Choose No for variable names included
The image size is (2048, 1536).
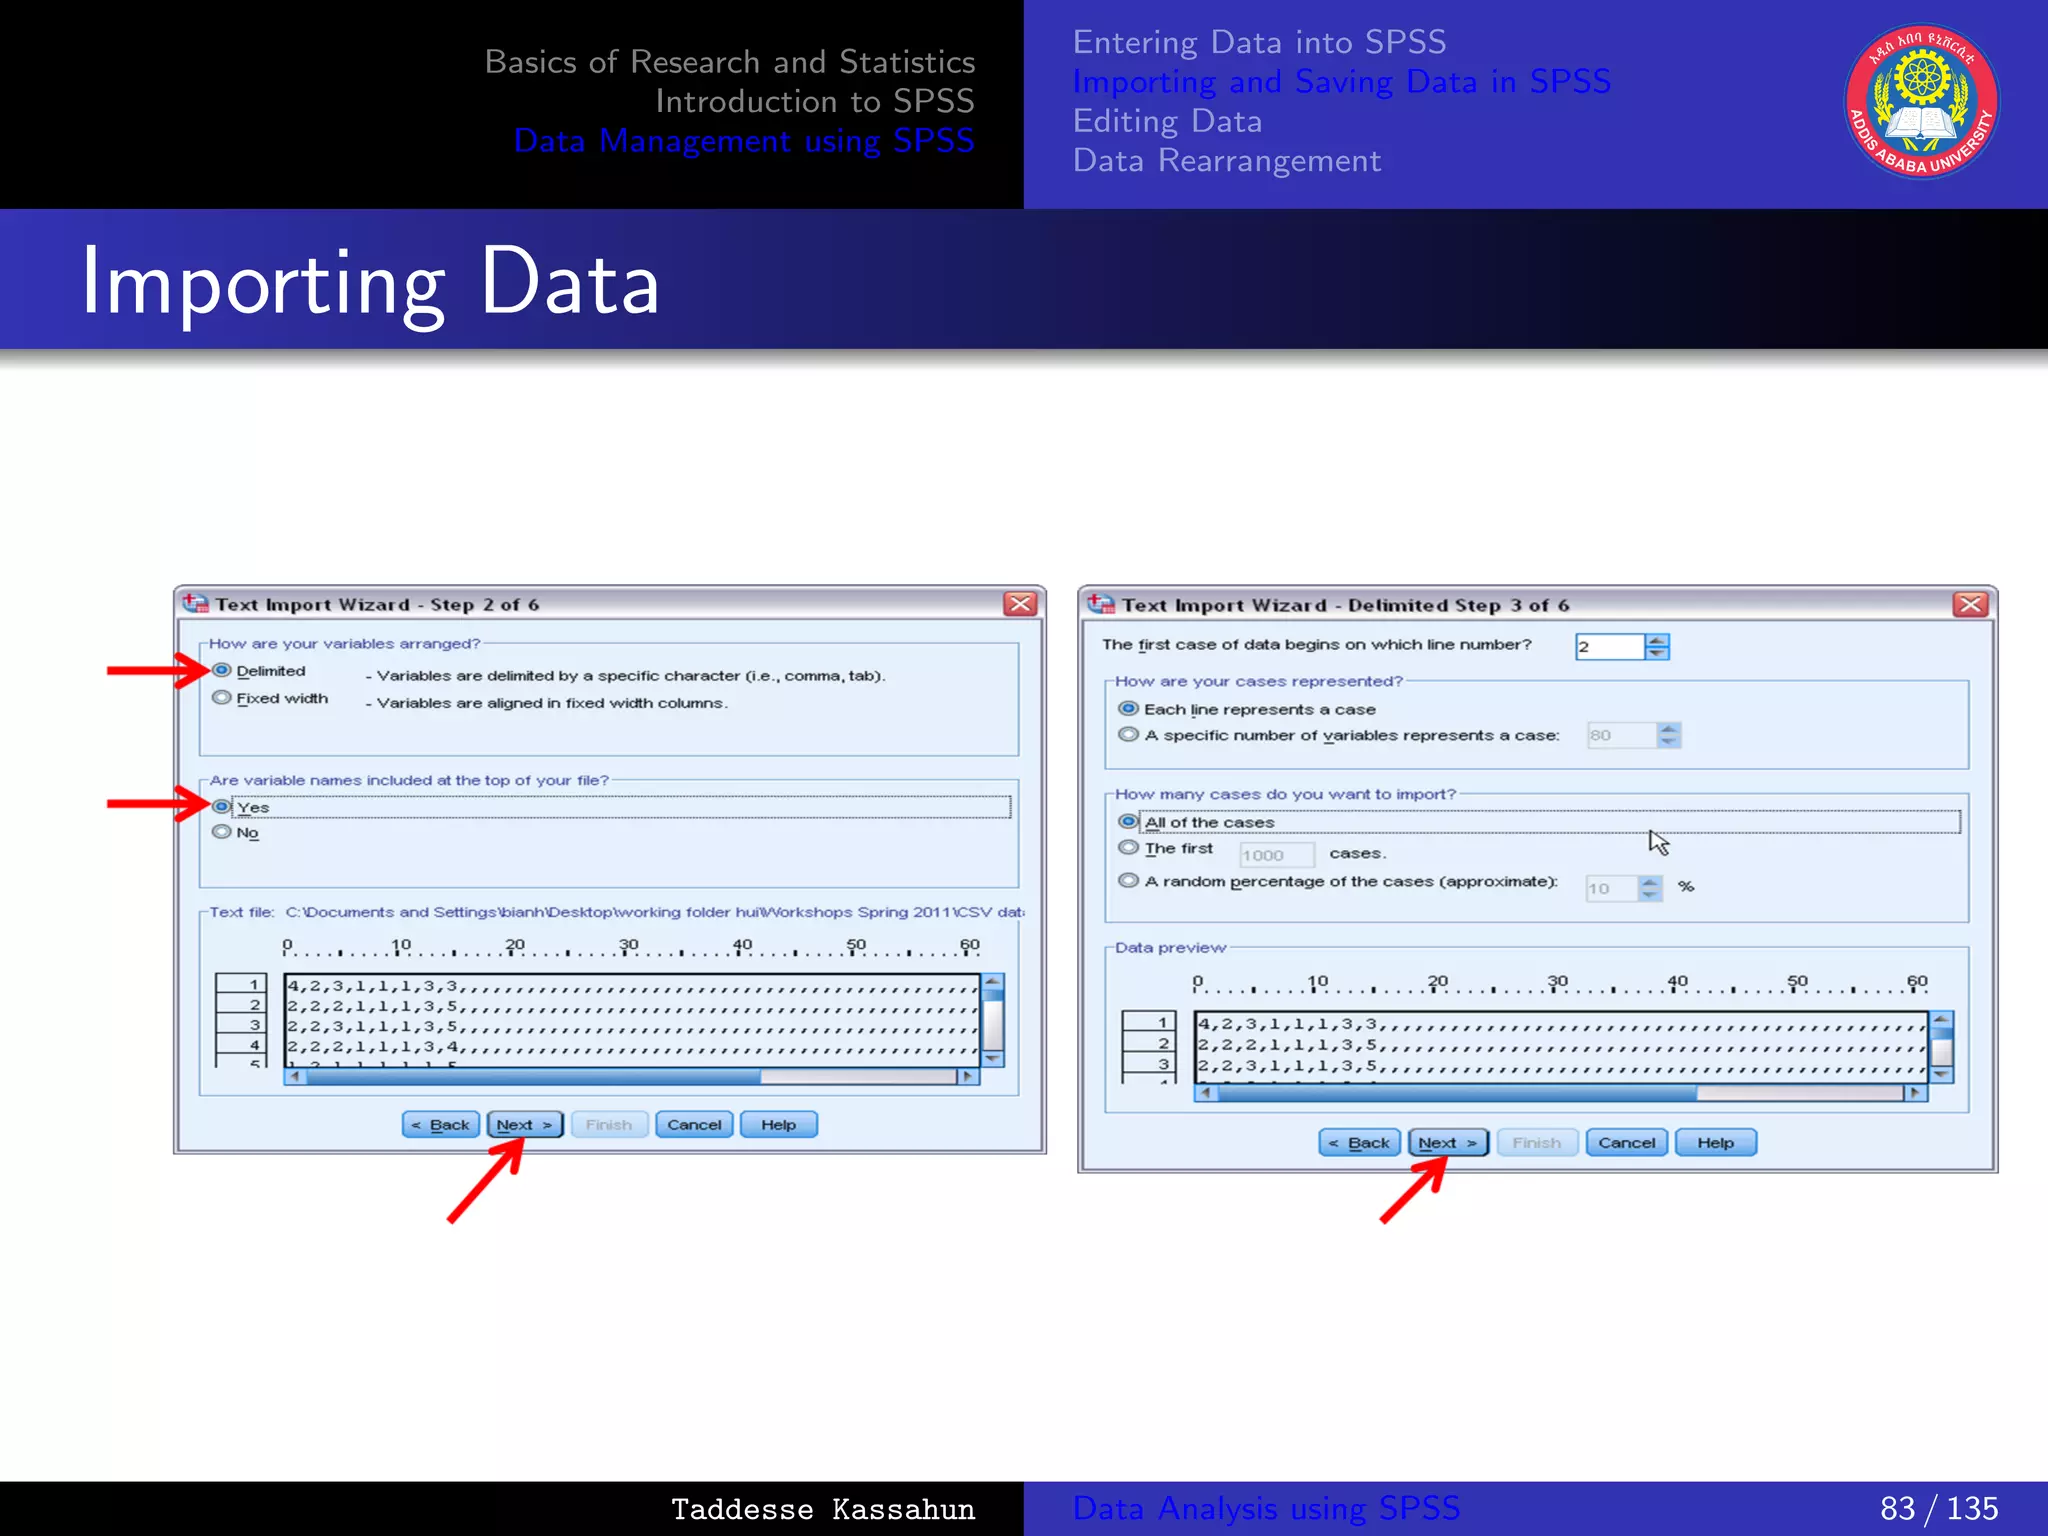(222, 832)
